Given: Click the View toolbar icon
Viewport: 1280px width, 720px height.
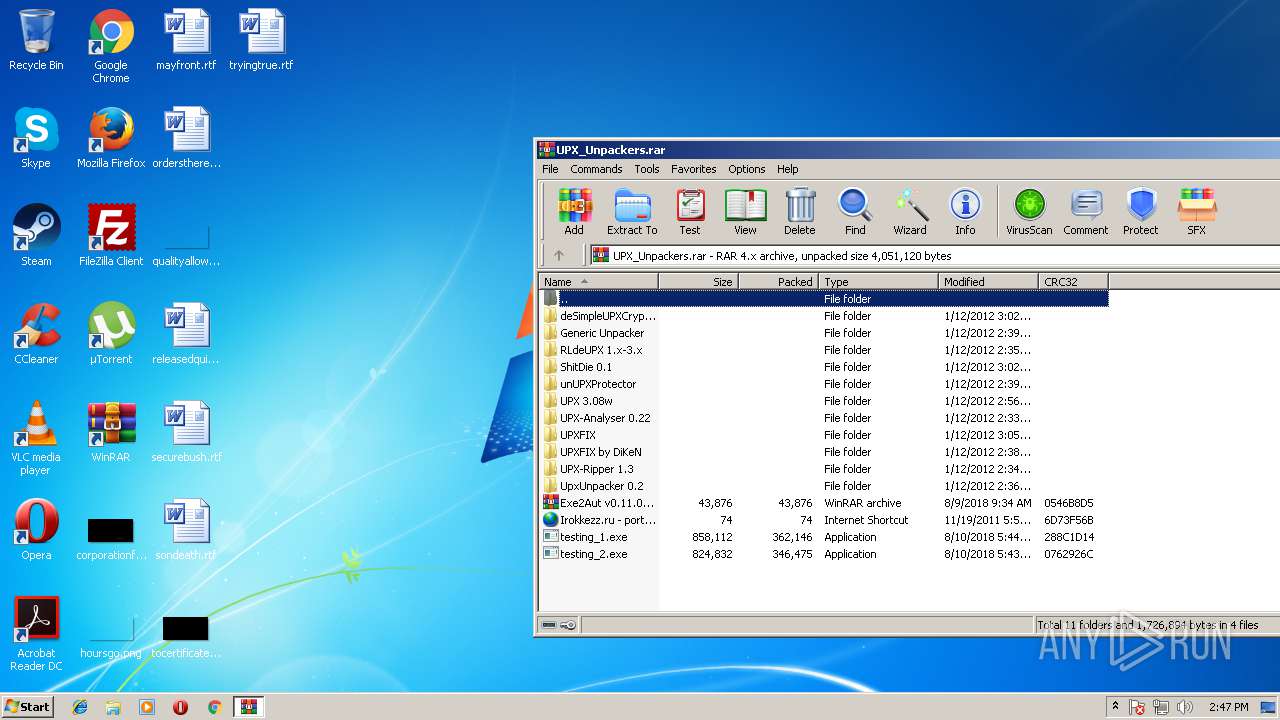Looking at the screenshot, I should 745,212.
